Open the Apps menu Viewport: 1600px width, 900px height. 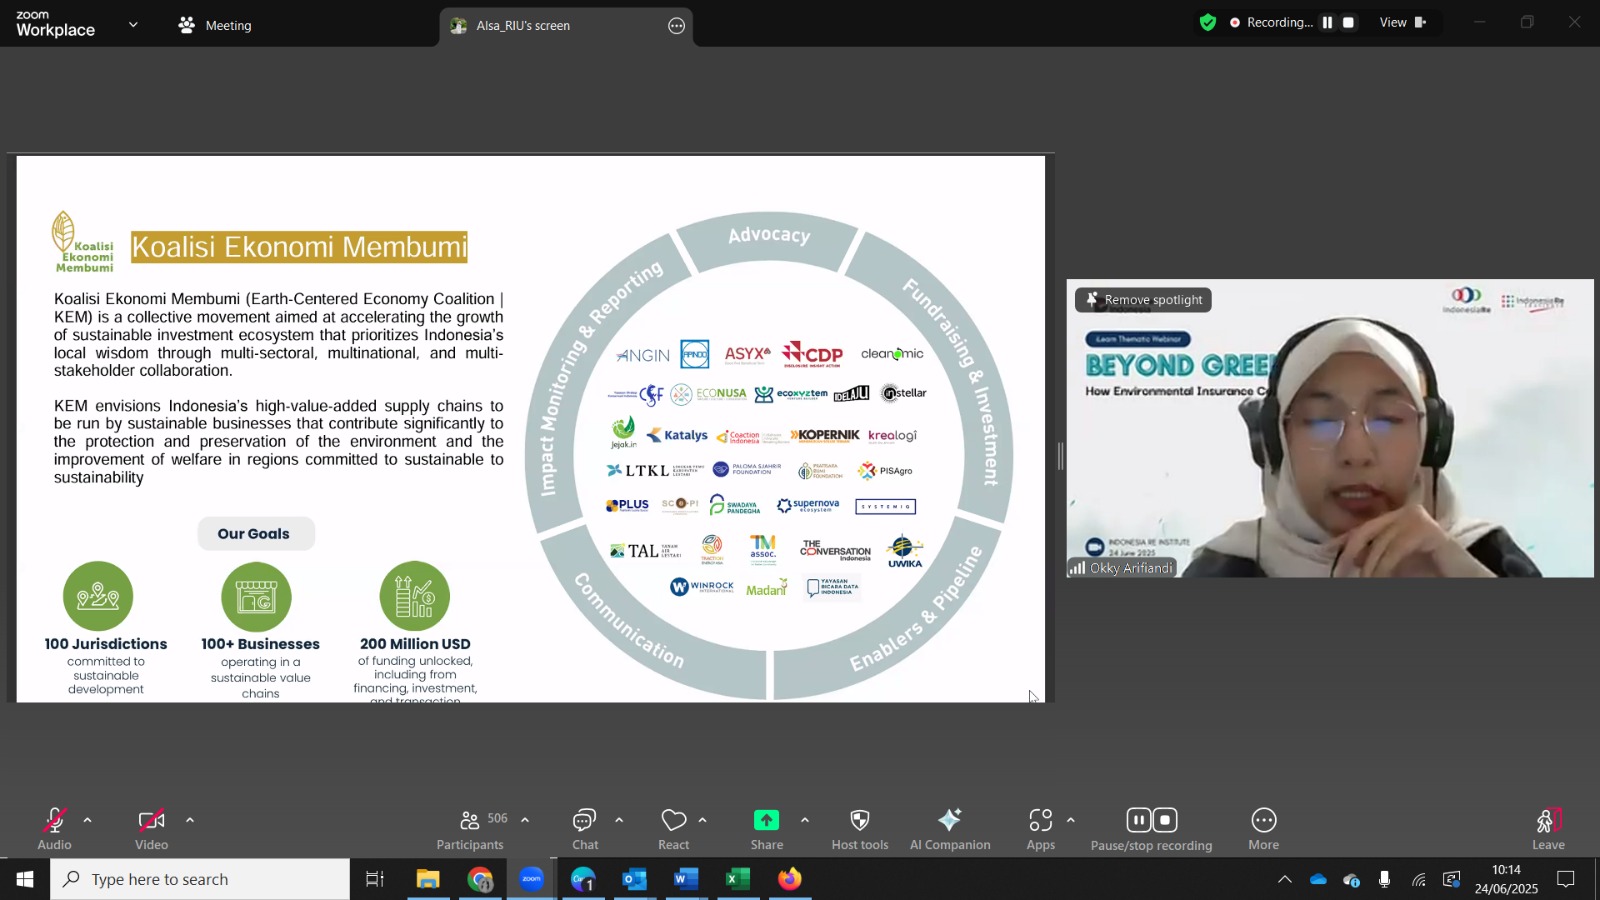click(1041, 829)
